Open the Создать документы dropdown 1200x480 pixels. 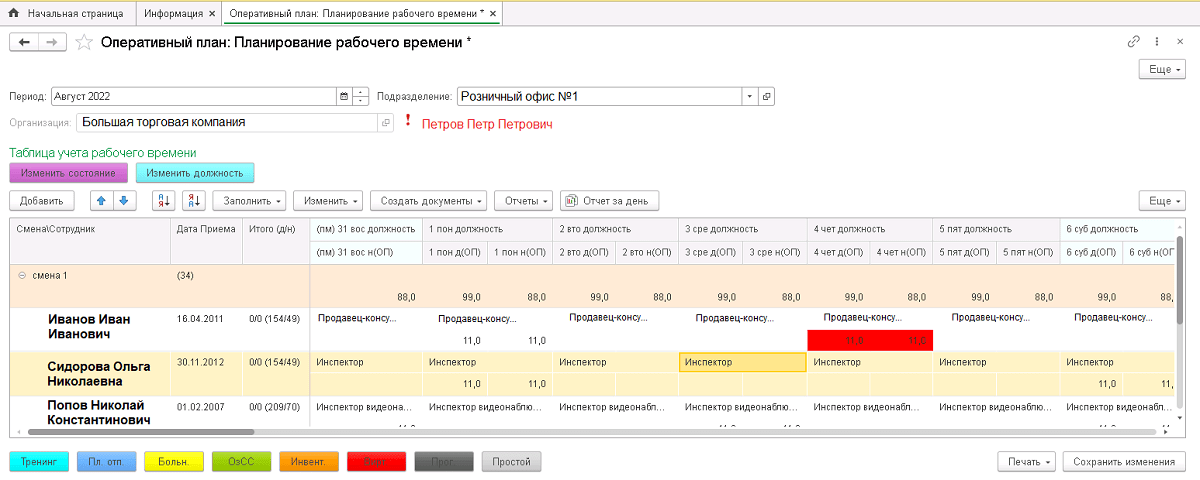tap(428, 201)
